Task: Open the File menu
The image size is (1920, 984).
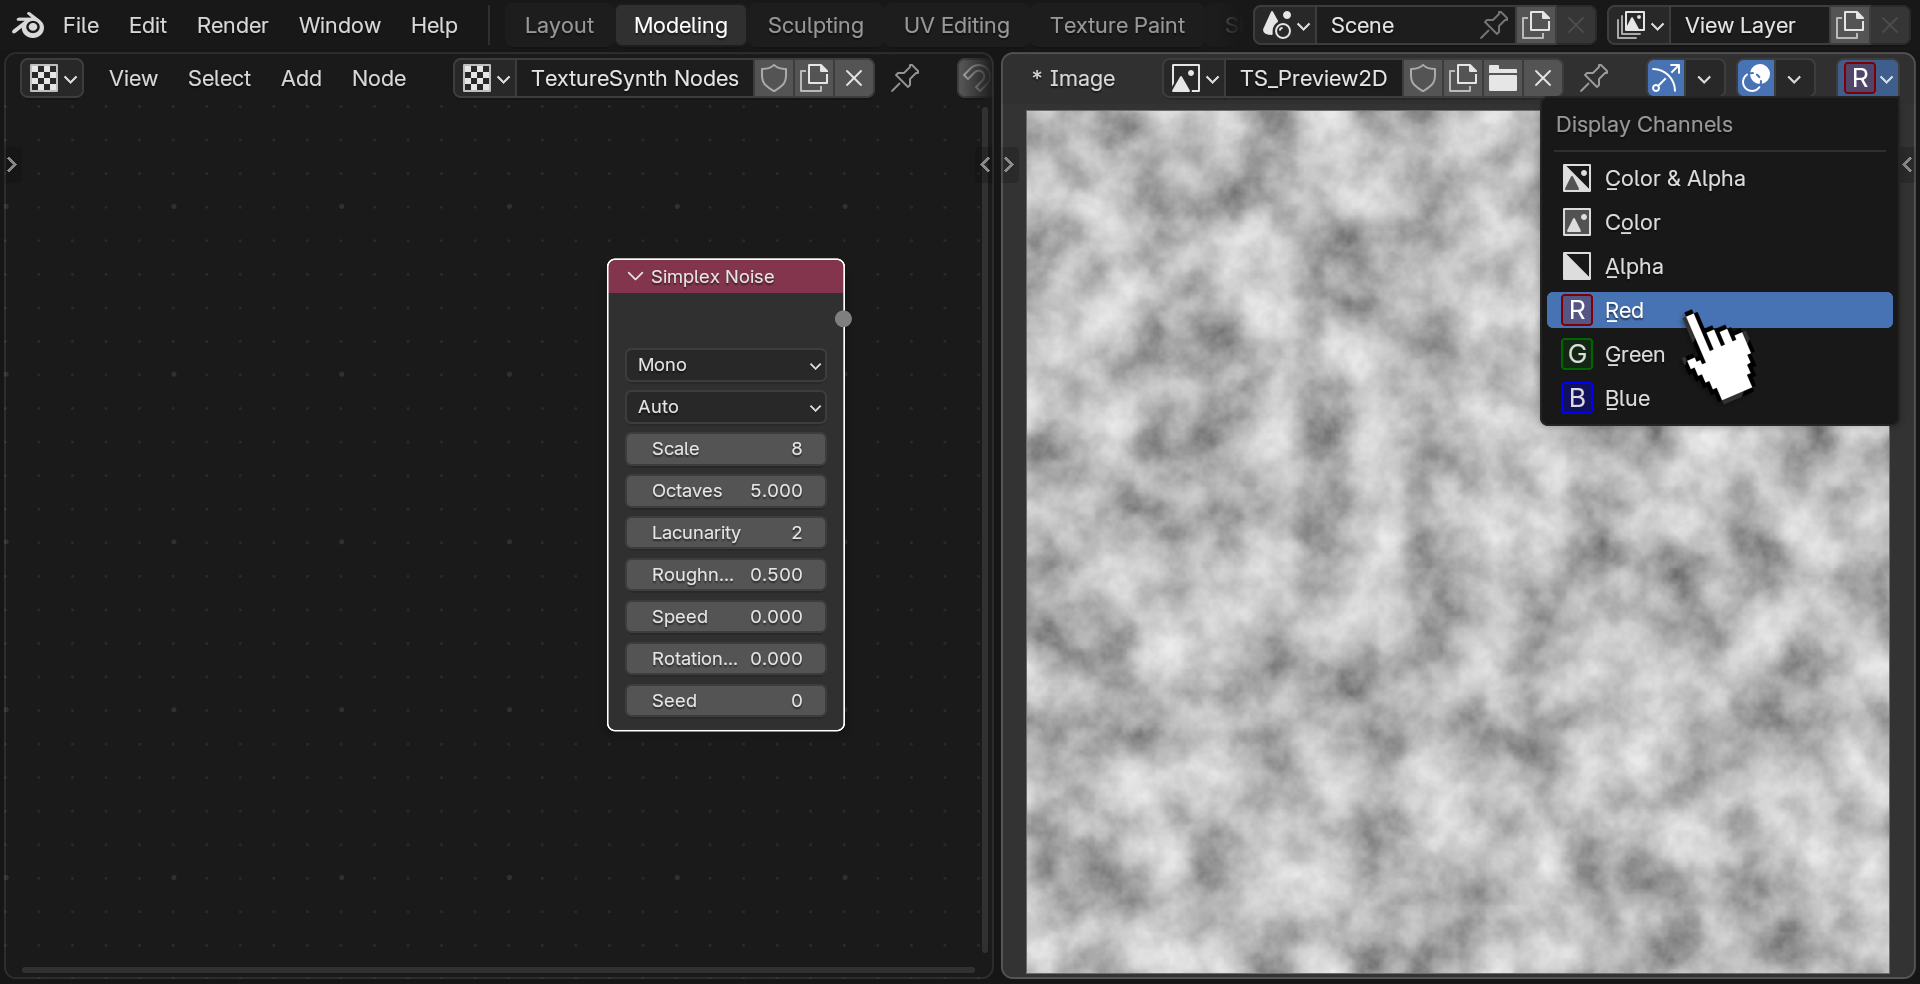Action: 80,25
